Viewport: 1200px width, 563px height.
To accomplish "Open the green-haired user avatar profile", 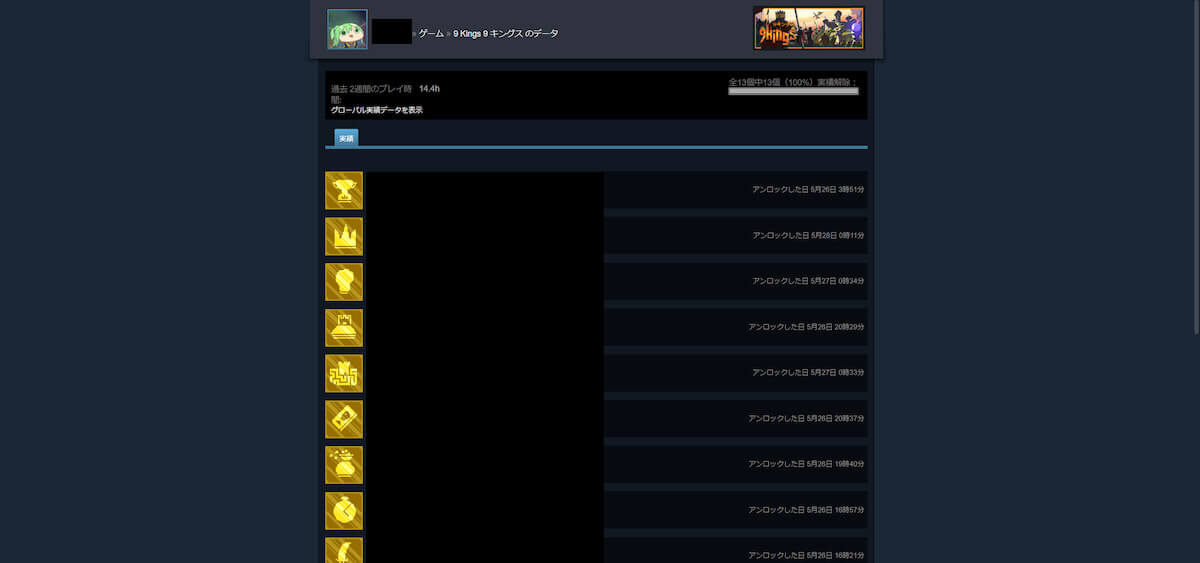I will click(347, 29).
